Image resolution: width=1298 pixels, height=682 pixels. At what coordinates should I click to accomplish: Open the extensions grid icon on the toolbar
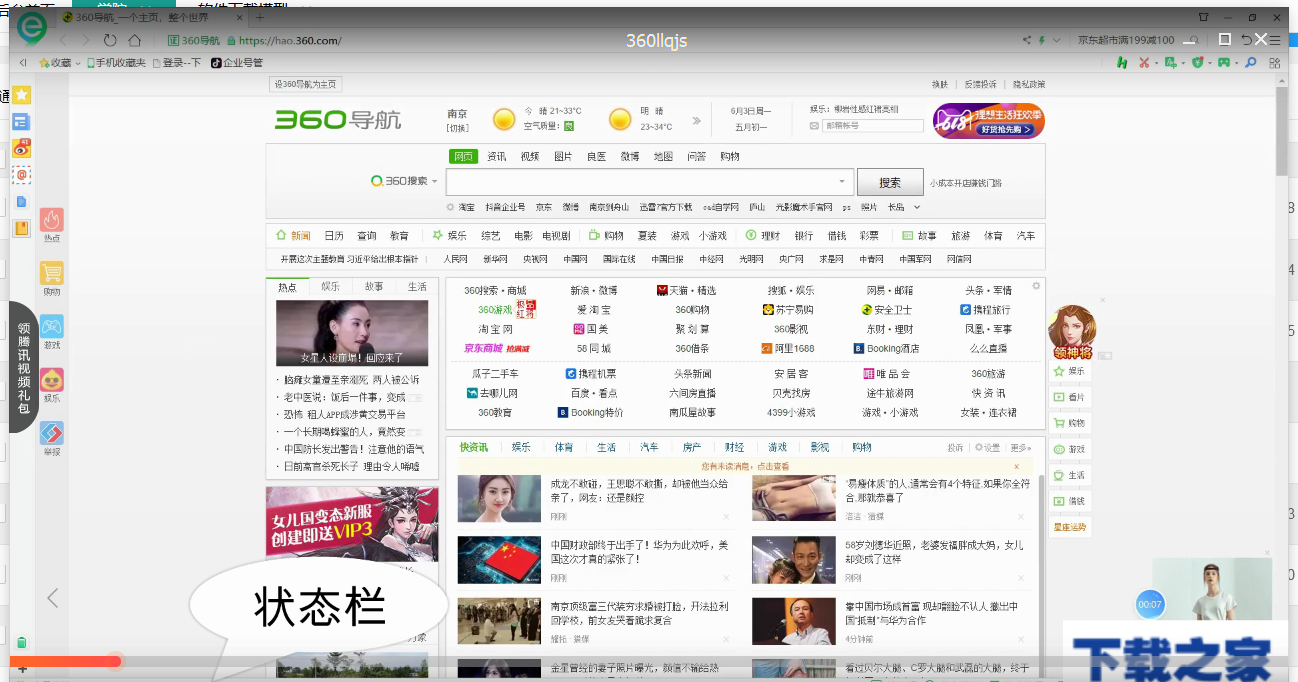pyautogui.click(x=1275, y=62)
